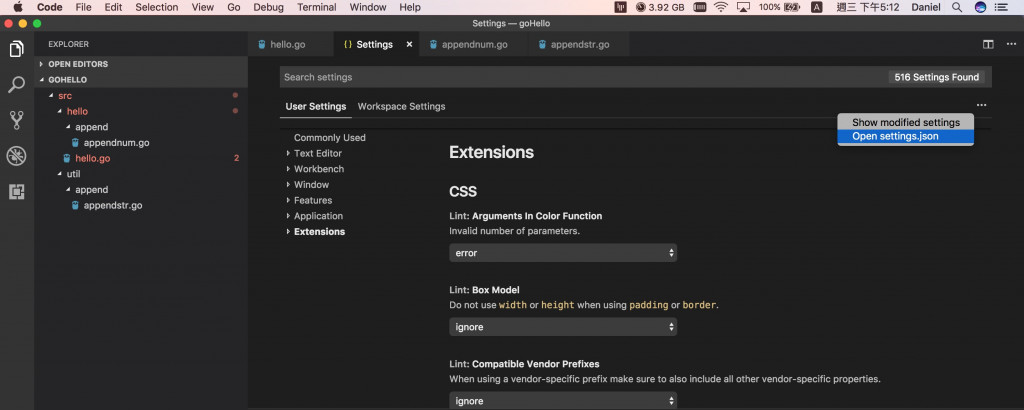The image size is (1024, 410).
Task: Expand the Text Editor settings category
Action: [x=317, y=153]
